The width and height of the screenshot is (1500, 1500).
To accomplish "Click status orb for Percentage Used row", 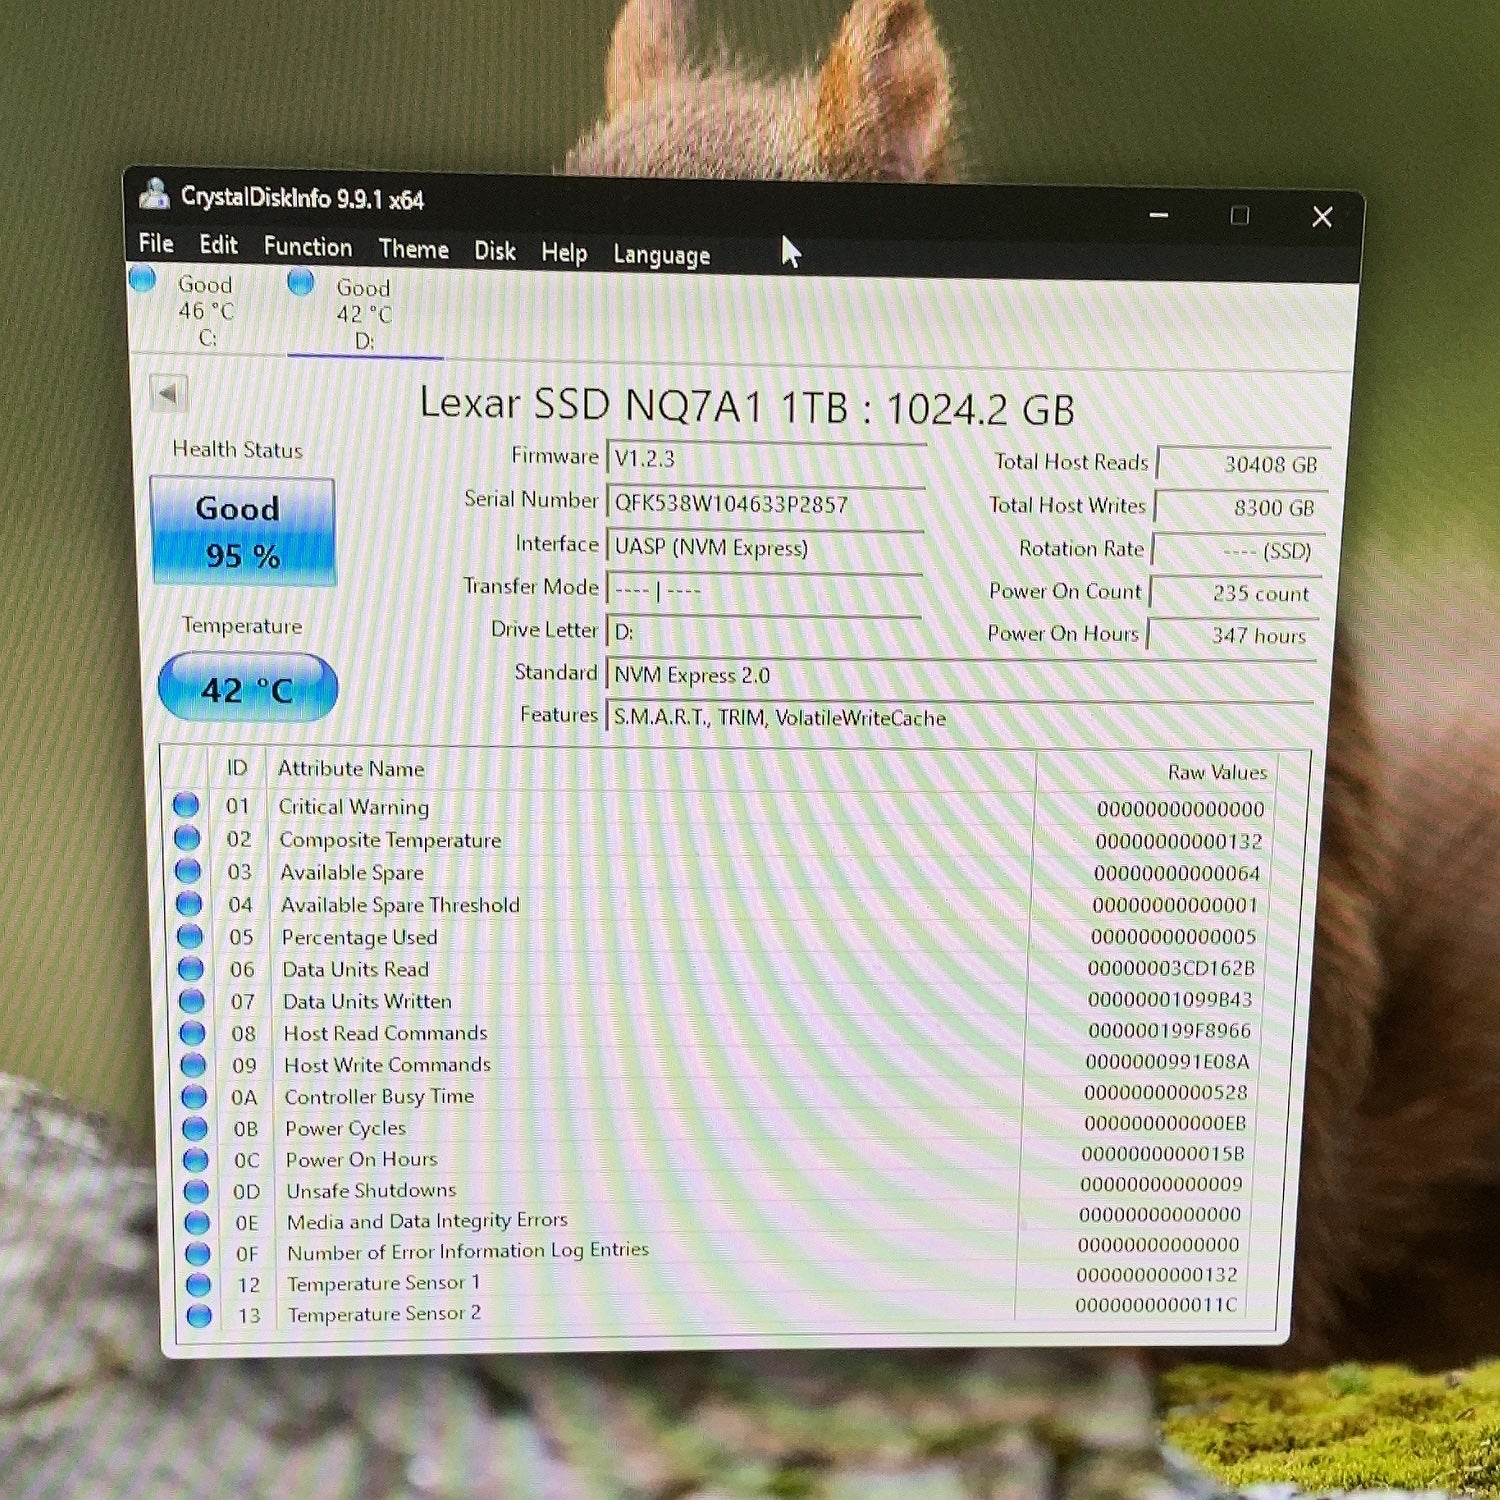I will (x=189, y=936).
